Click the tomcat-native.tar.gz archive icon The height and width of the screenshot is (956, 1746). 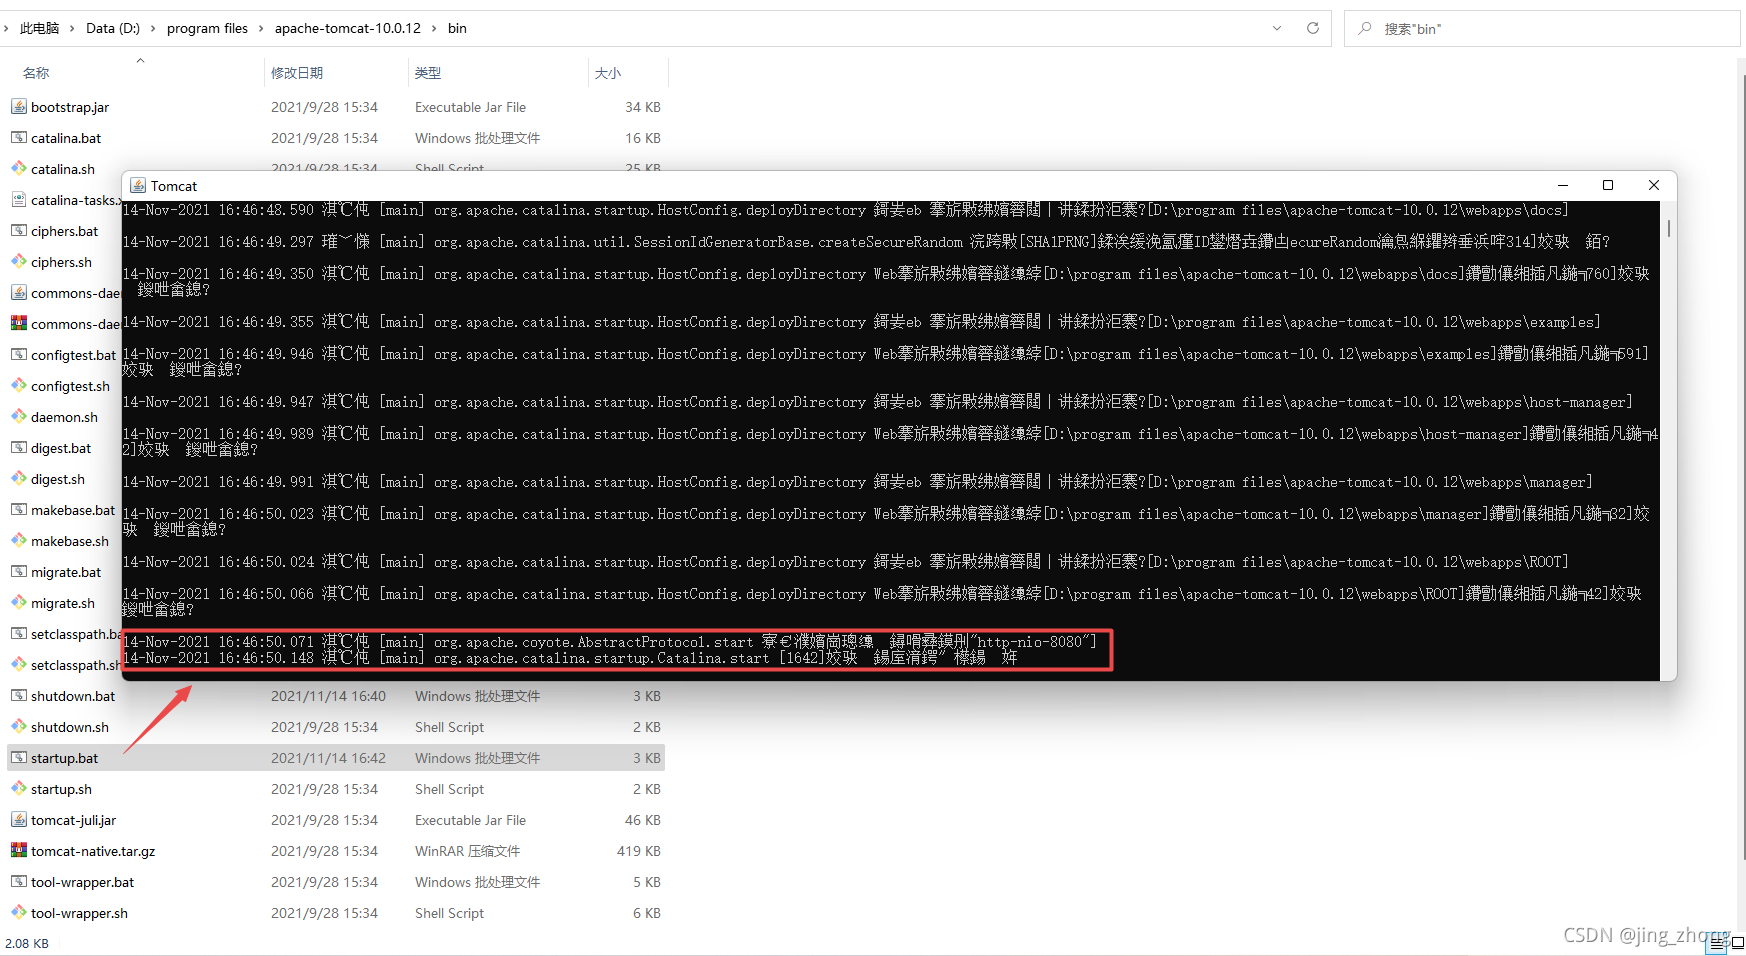pos(19,851)
